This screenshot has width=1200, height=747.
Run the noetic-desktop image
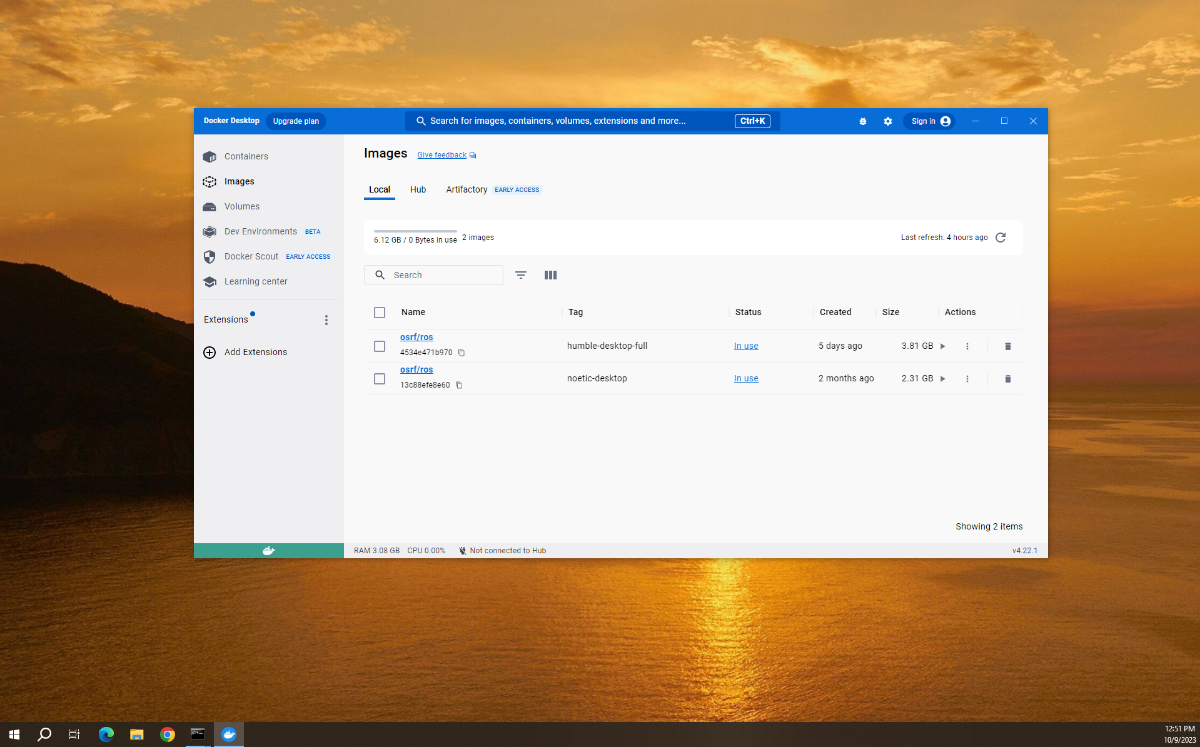pos(943,379)
